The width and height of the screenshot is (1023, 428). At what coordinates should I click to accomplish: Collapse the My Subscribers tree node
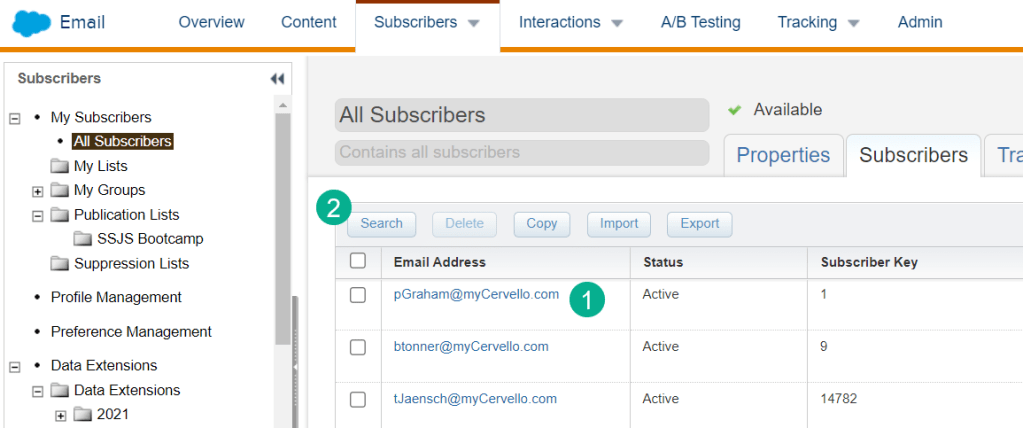(15, 118)
